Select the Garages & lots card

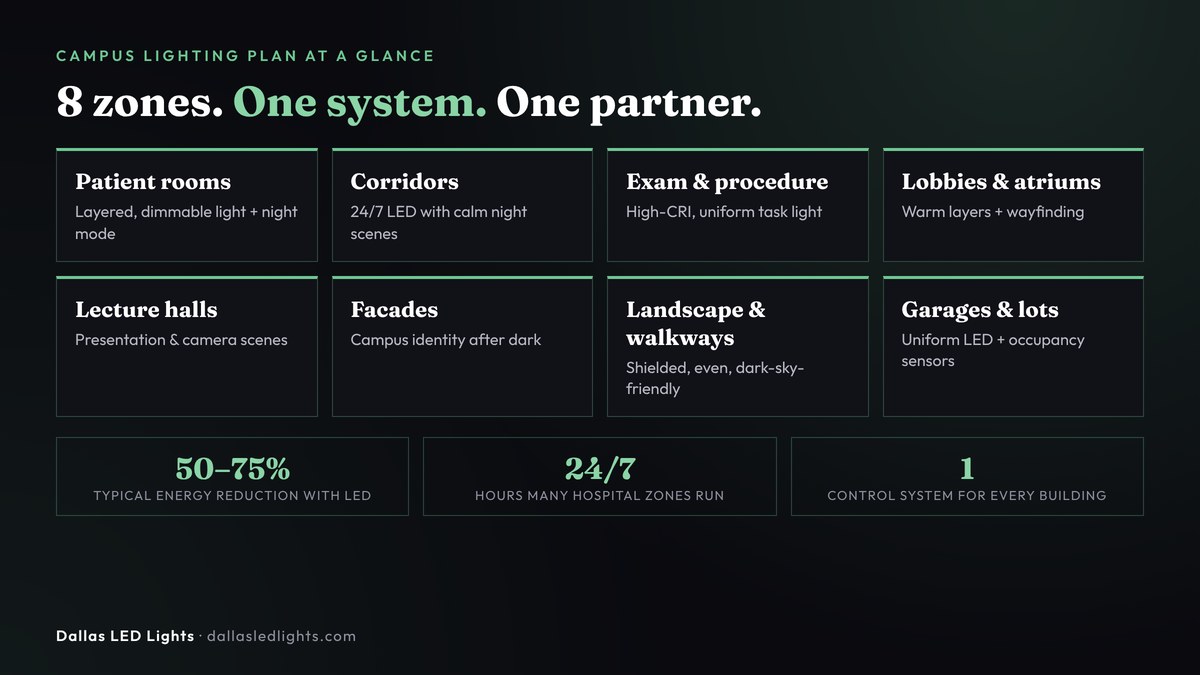1013,346
